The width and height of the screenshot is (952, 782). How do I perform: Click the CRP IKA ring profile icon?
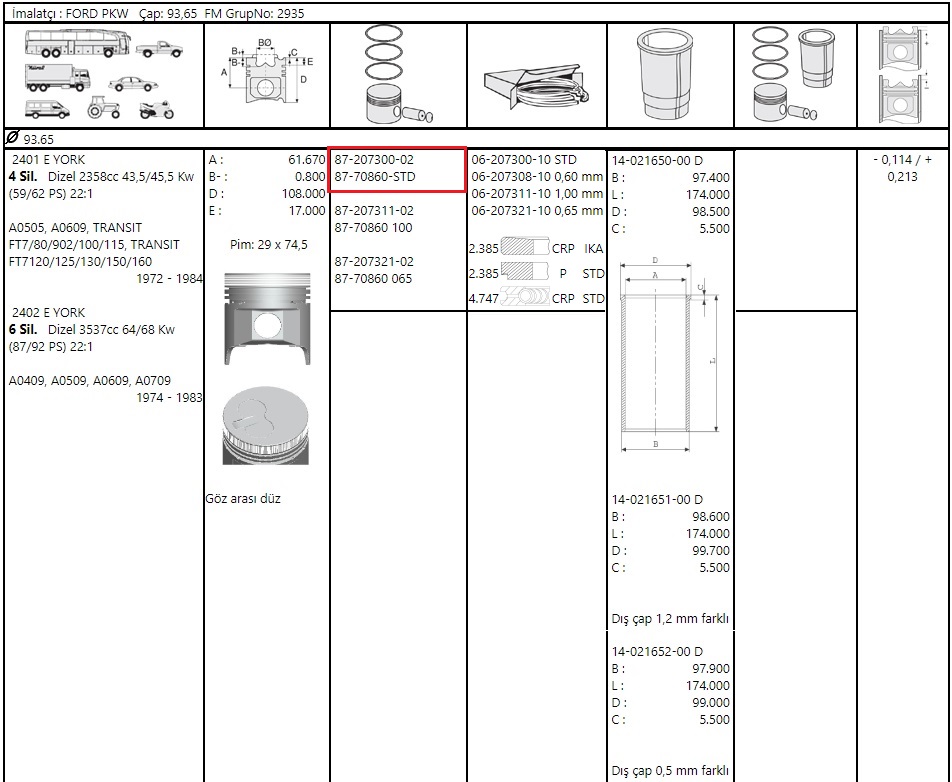coord(525,247)
